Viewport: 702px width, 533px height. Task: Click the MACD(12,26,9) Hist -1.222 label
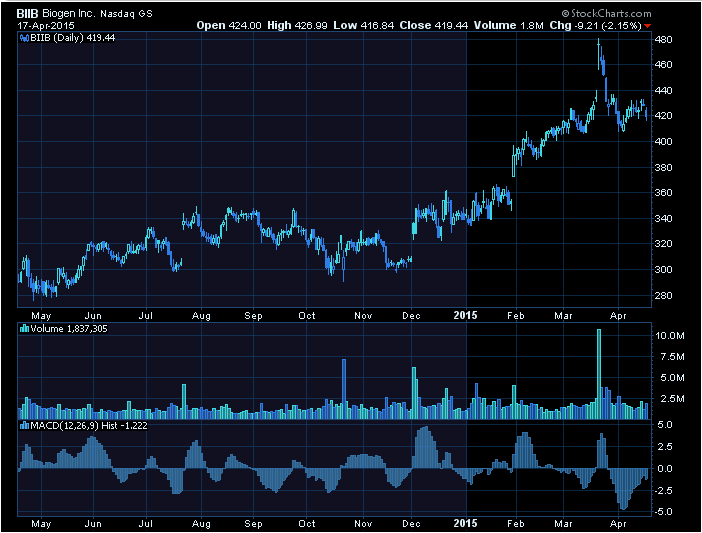tap(89, 426)
